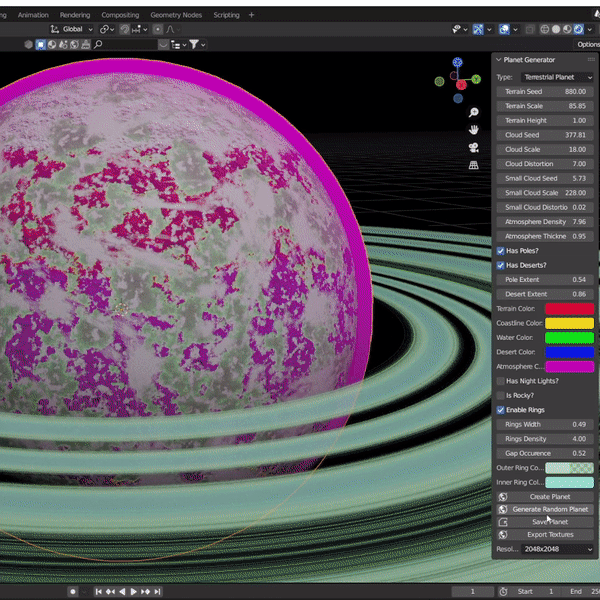Viewport: 600px width, 600px height.
Task: Click the Terrain Seed value field
Action: (545, 91)
